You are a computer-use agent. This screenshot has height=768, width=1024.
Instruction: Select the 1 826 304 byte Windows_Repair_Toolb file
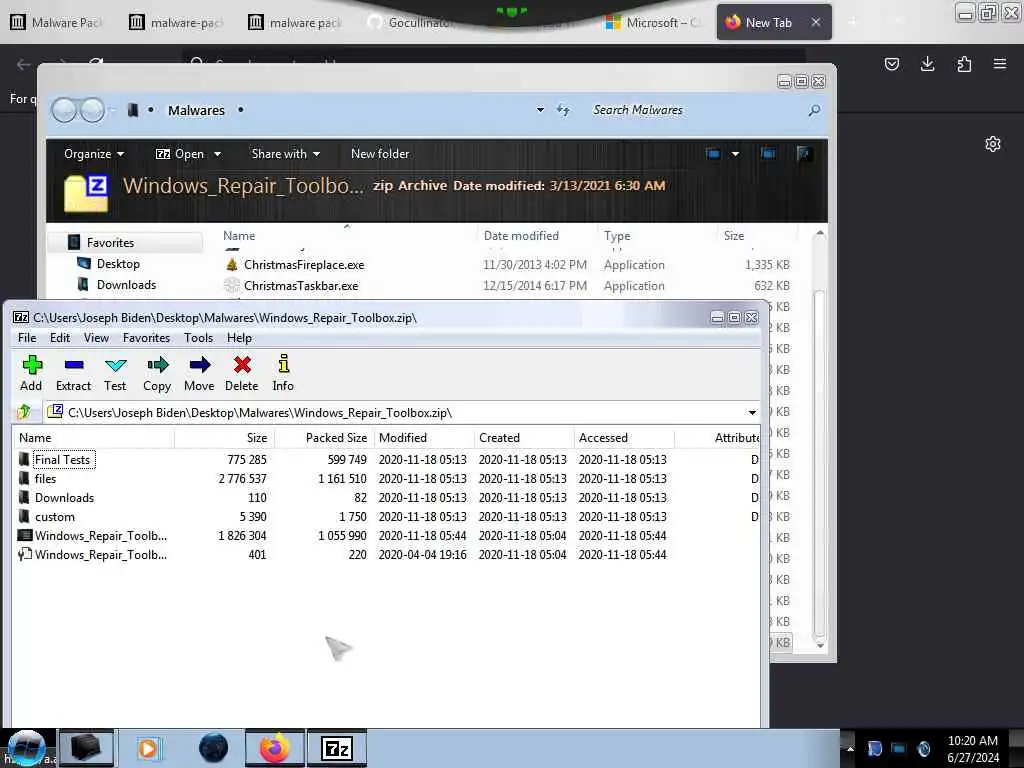click(101, 536)
